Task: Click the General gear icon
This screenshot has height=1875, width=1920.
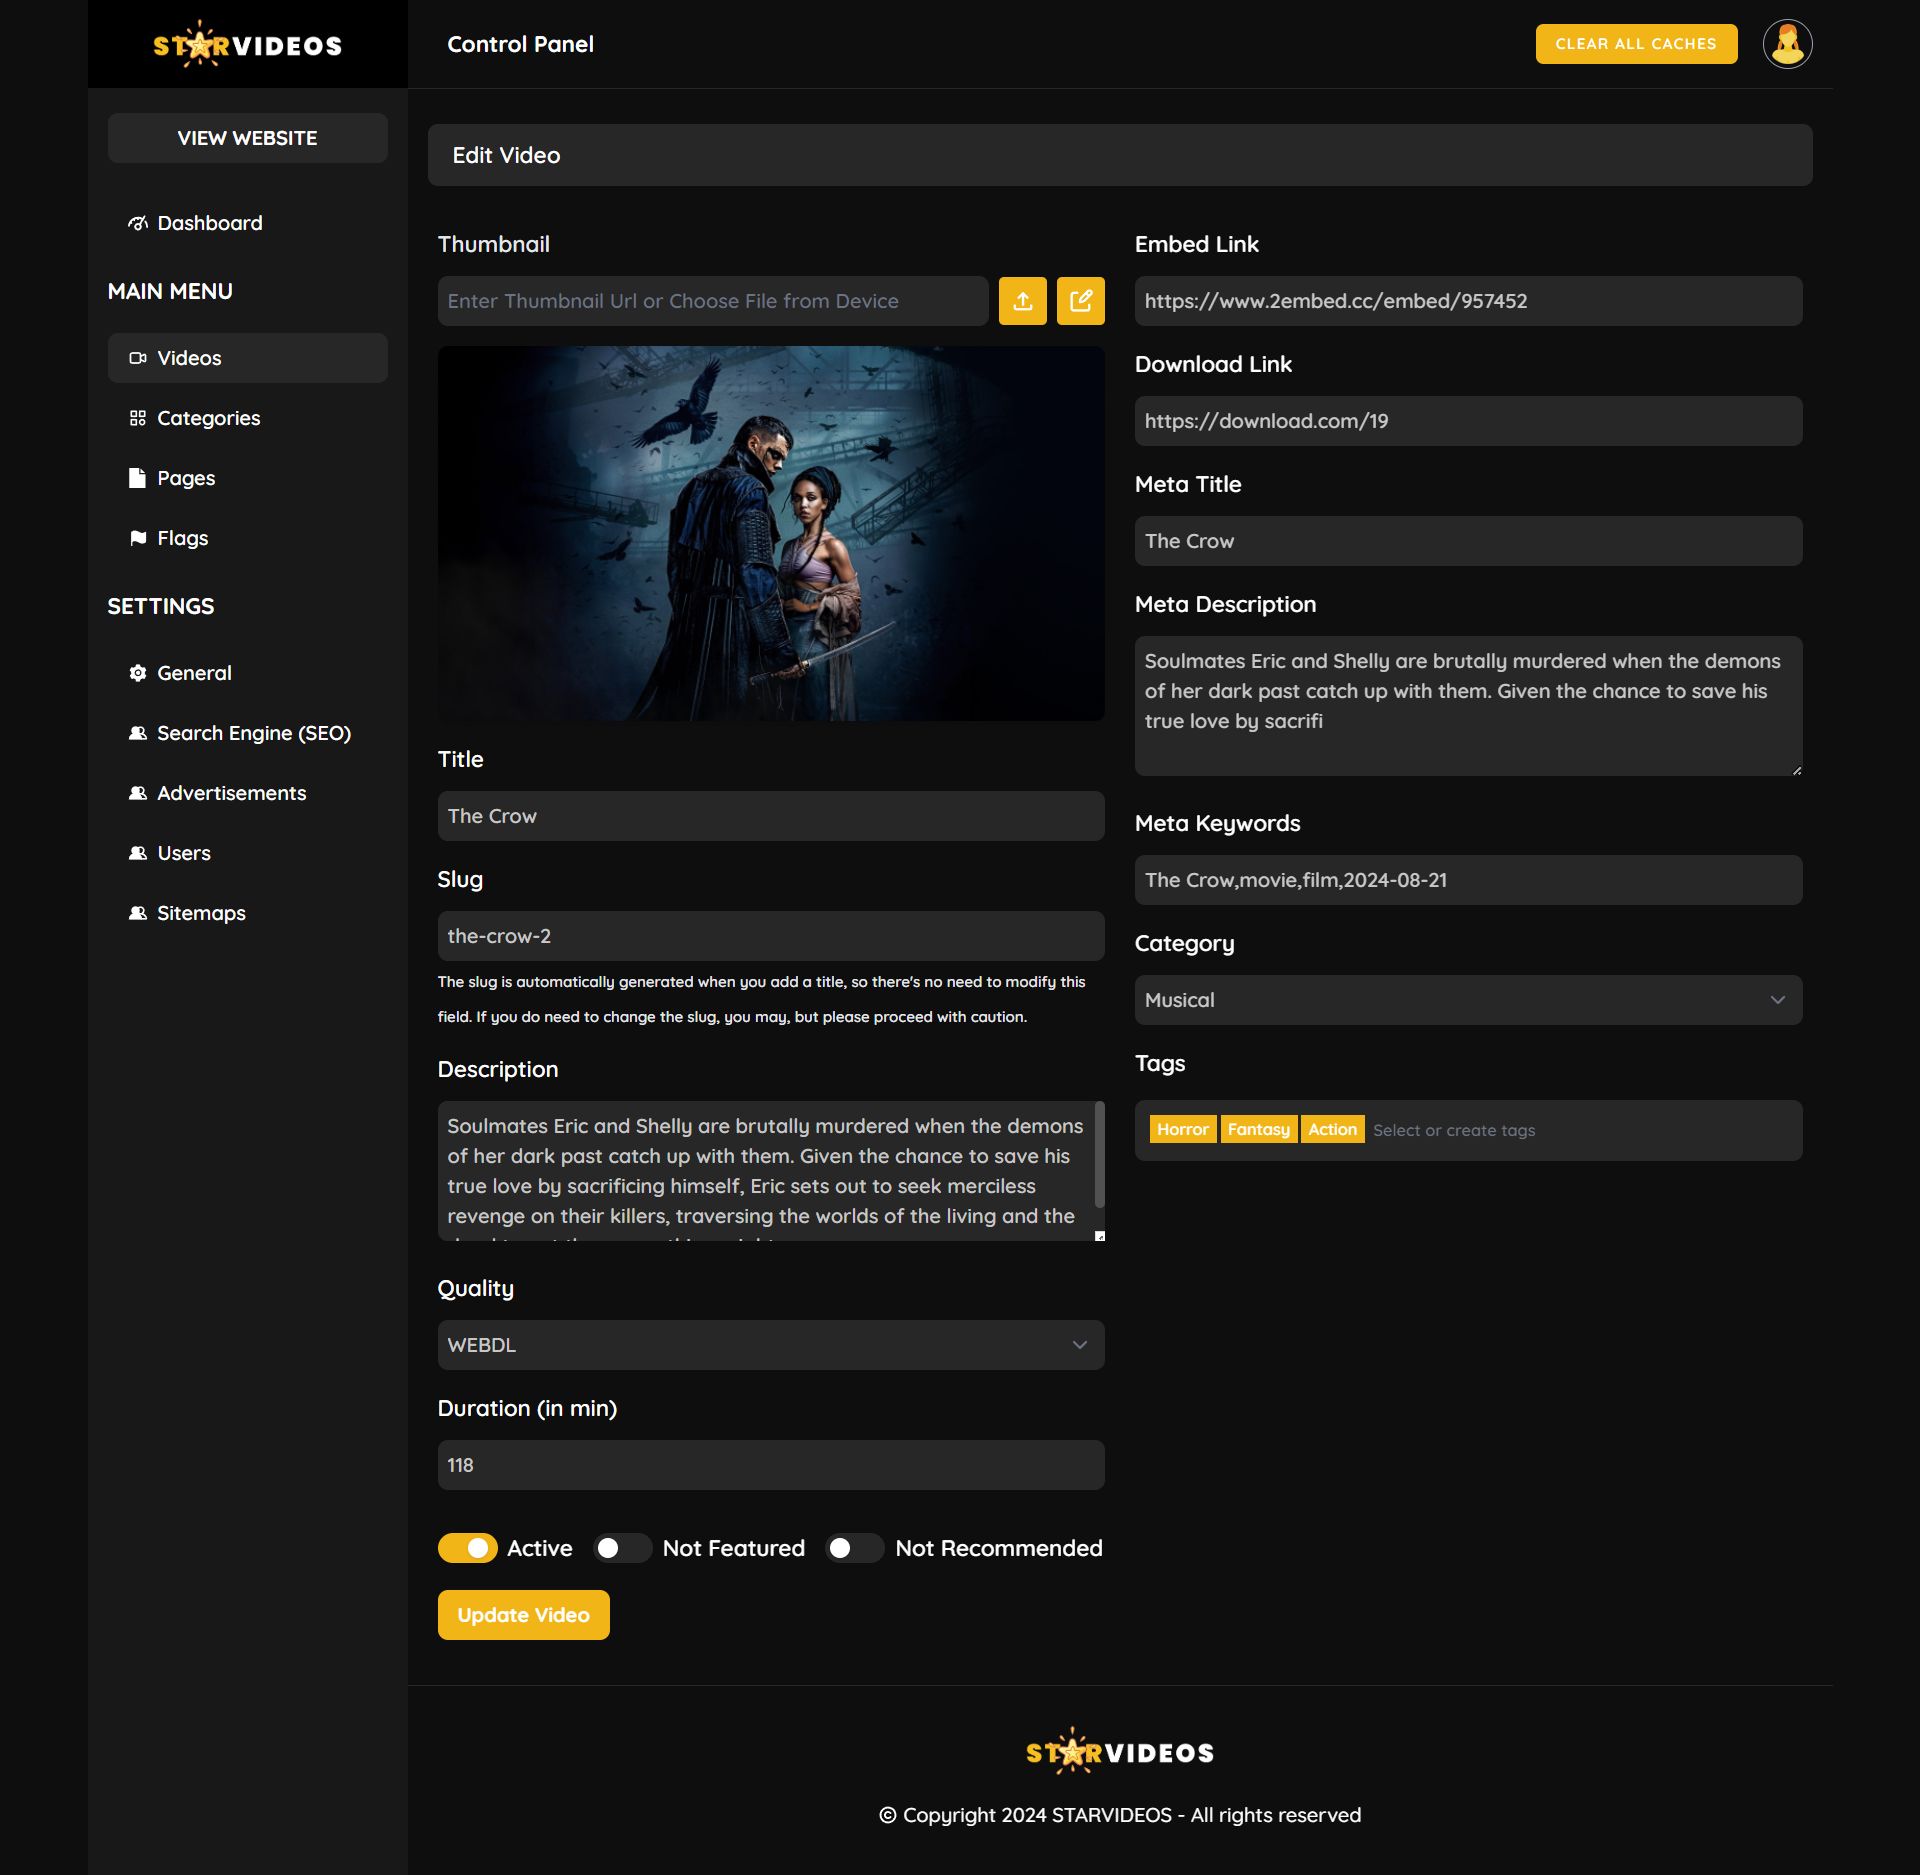Action: [x=138, y=673]
